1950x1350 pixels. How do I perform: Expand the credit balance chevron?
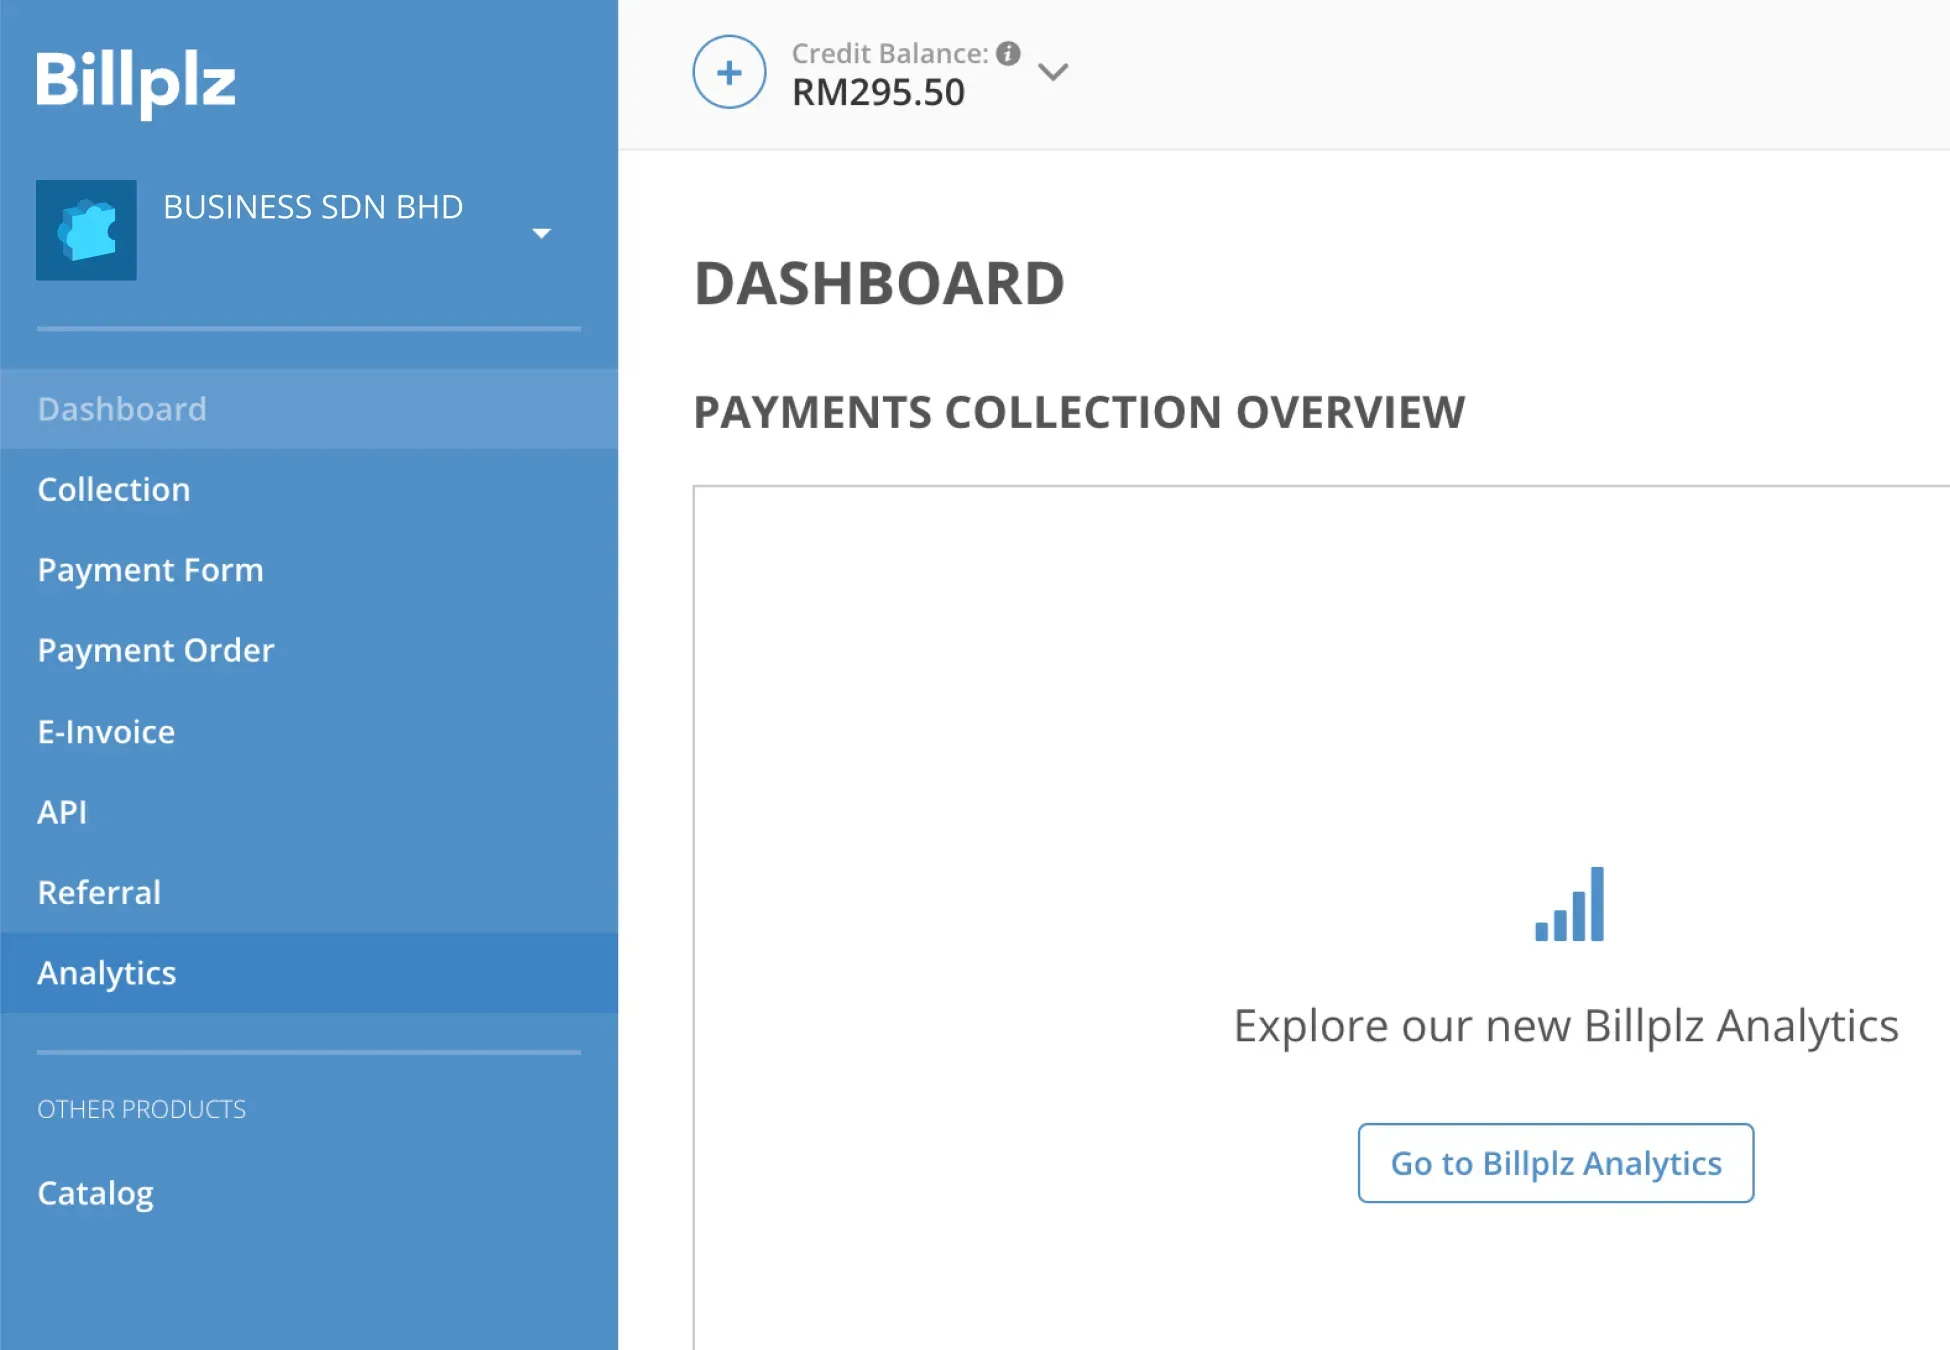[x=1053, y=72]
